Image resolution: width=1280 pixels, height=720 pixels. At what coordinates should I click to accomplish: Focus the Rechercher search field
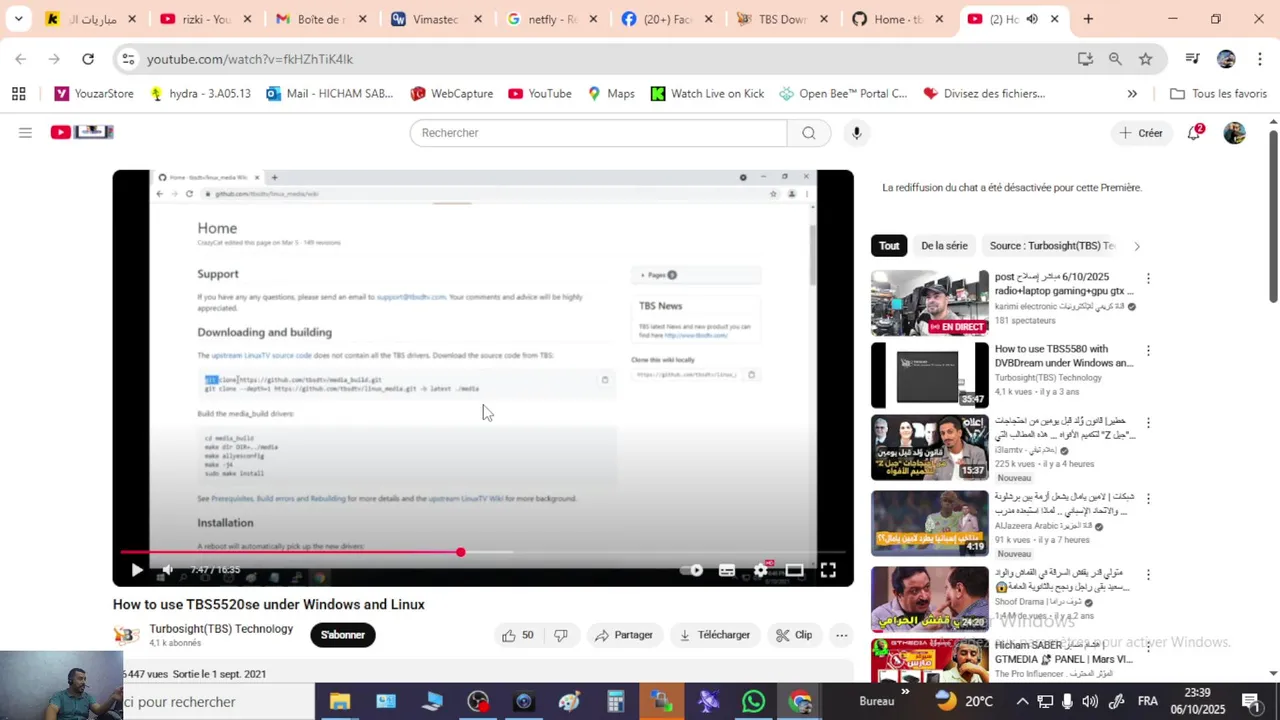pos(598,133)
